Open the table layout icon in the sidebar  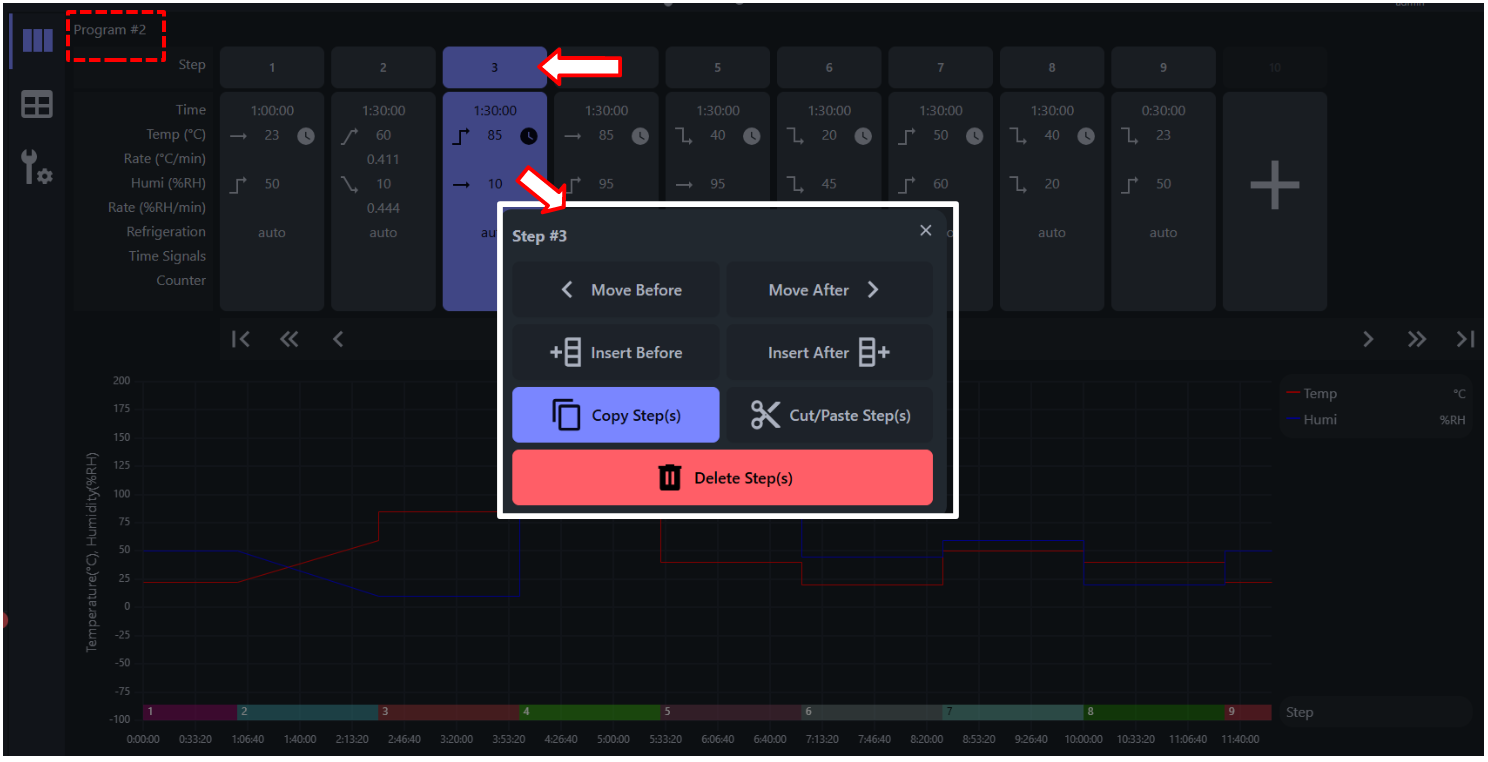(x=37, y=105)
